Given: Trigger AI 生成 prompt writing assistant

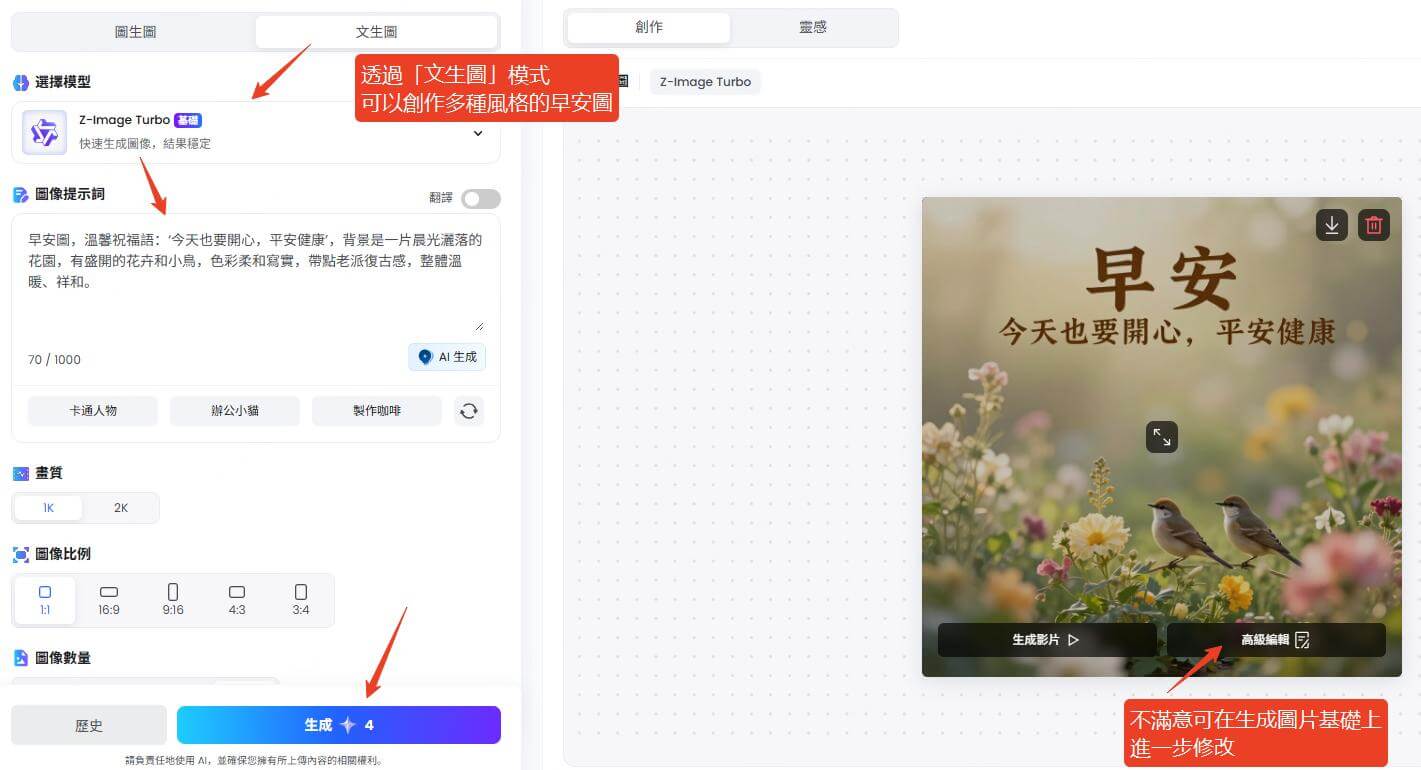Looking at the screenshot, I should [x=446, y=356].
